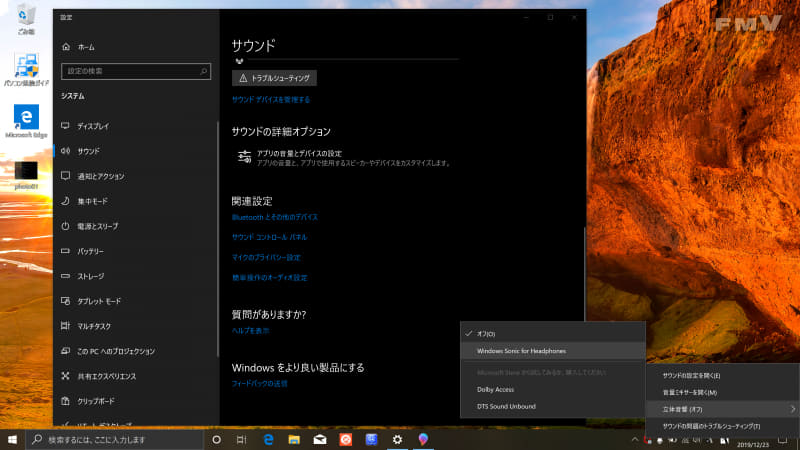800x450 pixels.
Task: Click ヘルプを表示 link
Action: tap(251, 331)
